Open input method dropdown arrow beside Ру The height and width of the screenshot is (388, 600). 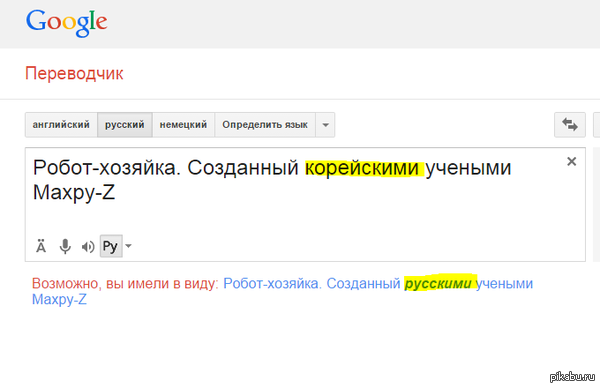129,246
